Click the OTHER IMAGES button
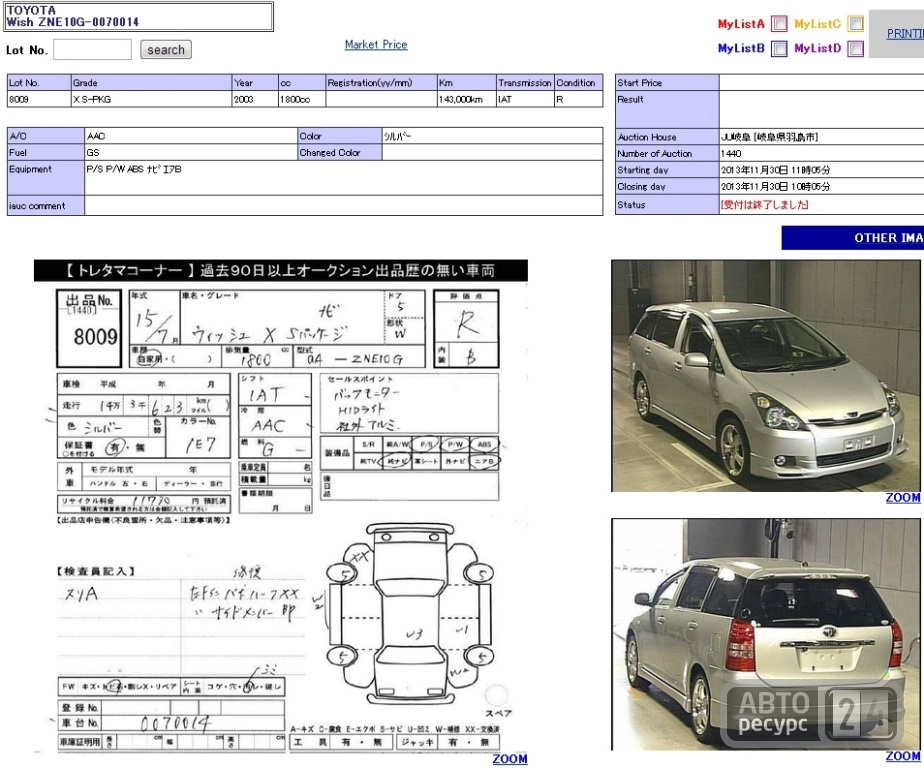This screenshot has width=924, height=768. 853,238
